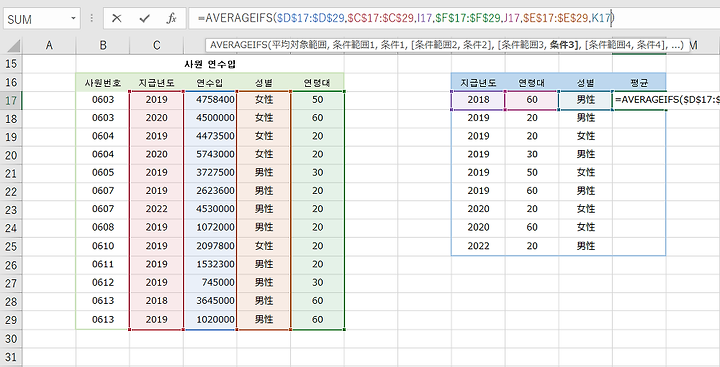Click the 연령대 header in right table

pyautogui.click(x=532, y=82)
